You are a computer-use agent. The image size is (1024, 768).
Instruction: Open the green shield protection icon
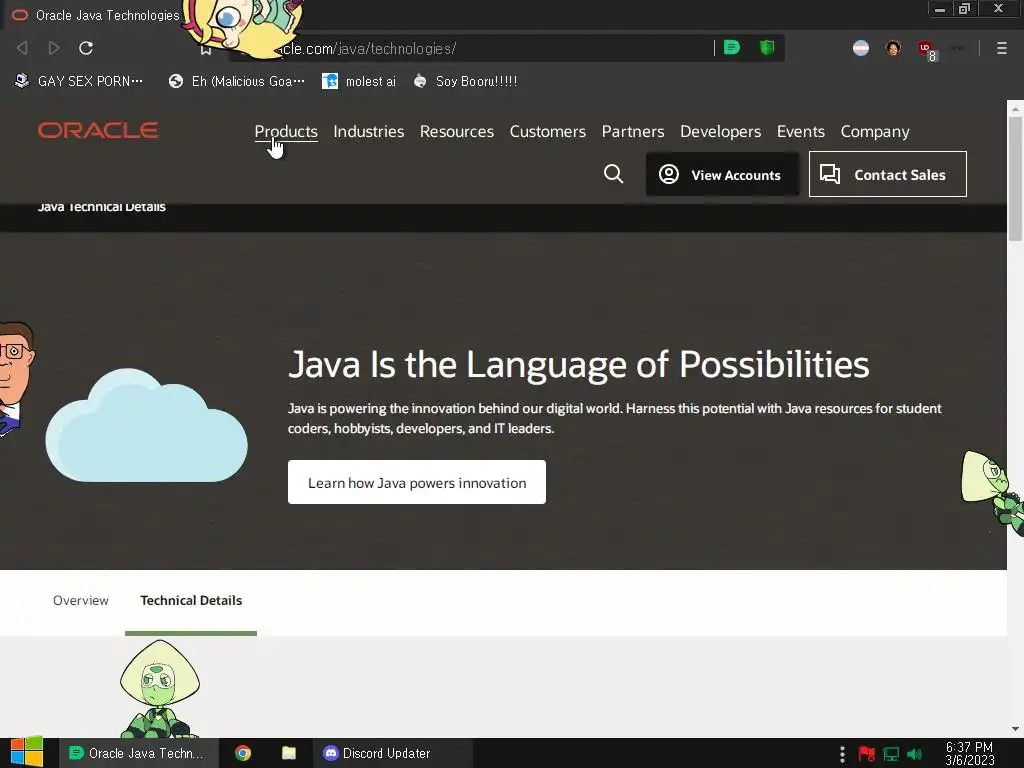pos(767,47)
